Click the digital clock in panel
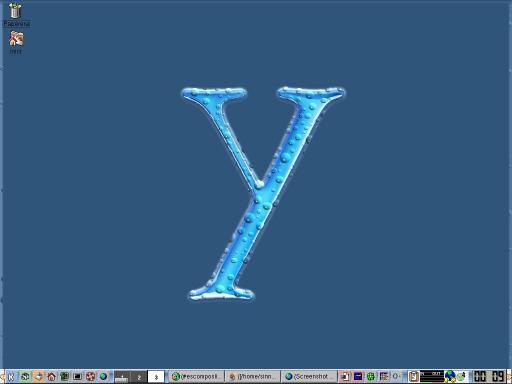 coord(489,377)
